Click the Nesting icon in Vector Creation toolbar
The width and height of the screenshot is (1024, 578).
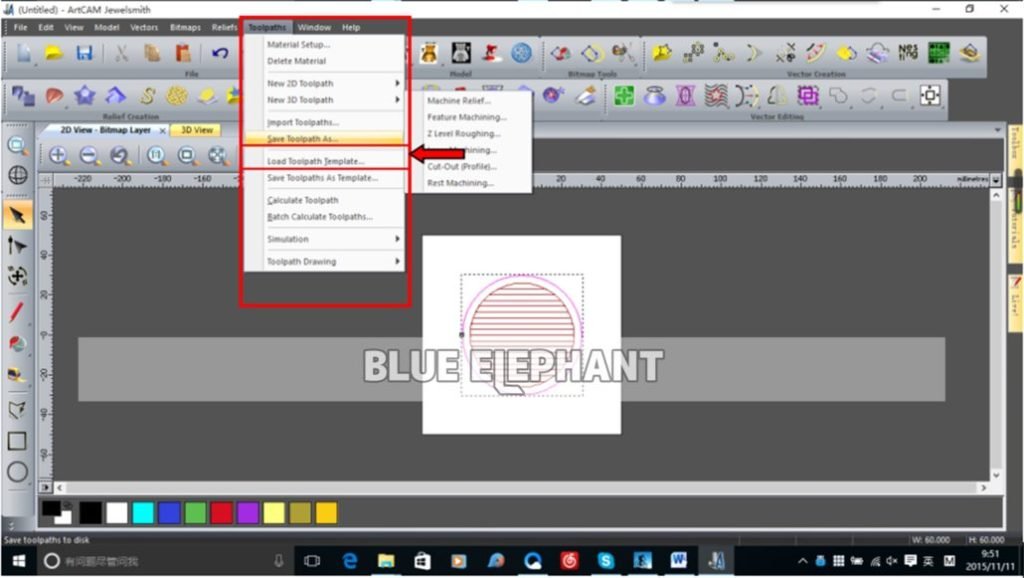point(908,52)
